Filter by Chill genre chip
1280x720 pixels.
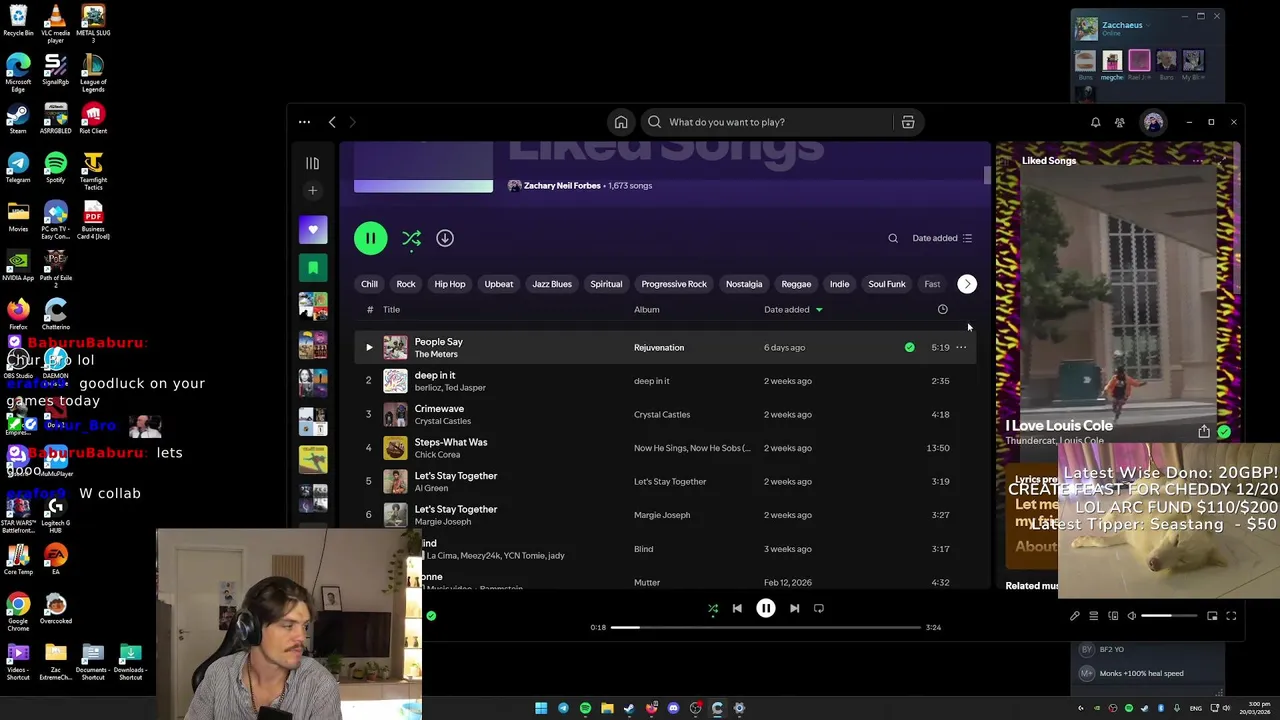(x=370, y=284)
